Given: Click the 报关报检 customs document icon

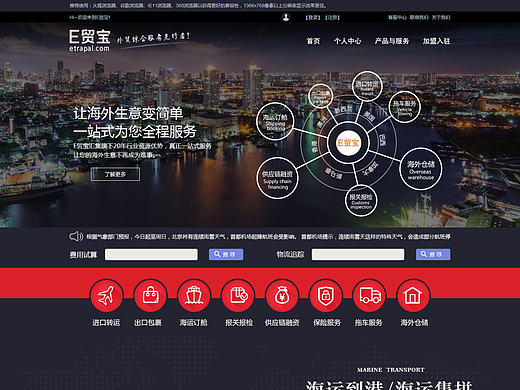Looking at the screenshot, I should [x=238, y=296].
